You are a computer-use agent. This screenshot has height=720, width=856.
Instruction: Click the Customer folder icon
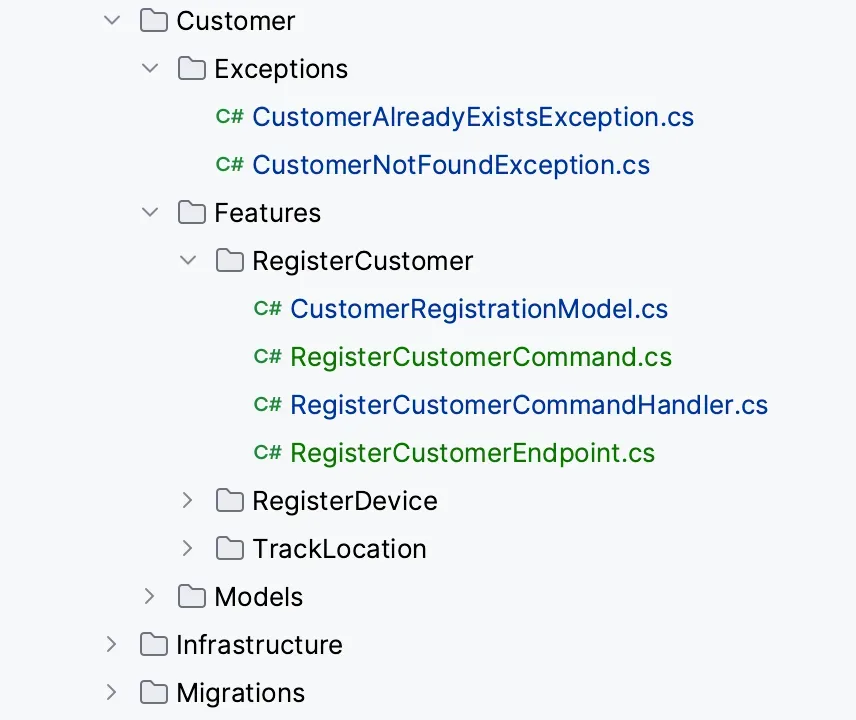153,21
